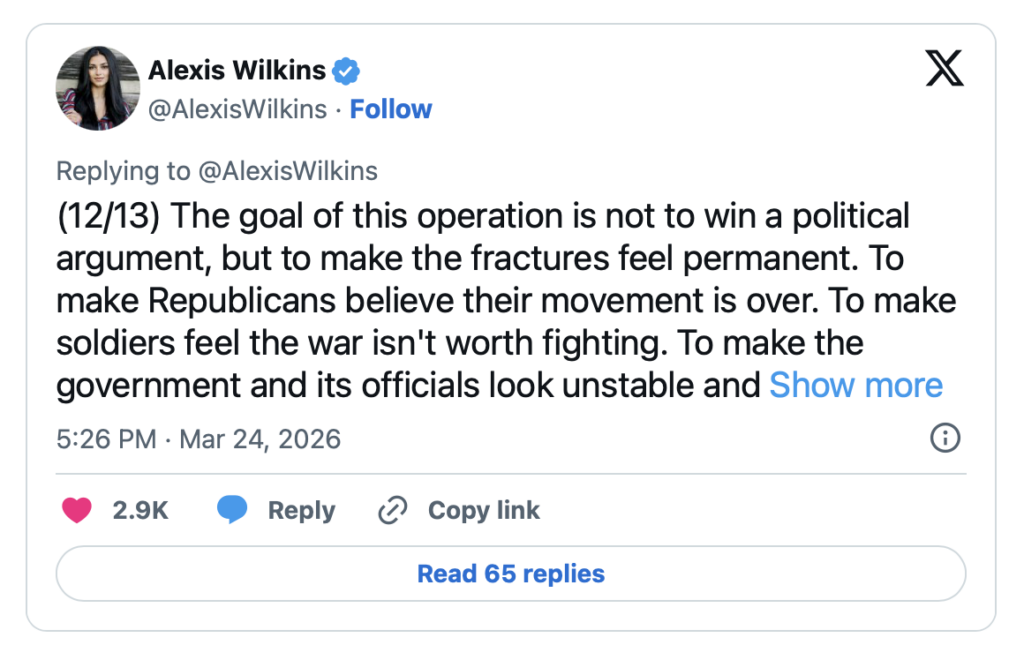Follow Alexis Wilkins via the Follow link
The image size is (1024, 660).
391,109
